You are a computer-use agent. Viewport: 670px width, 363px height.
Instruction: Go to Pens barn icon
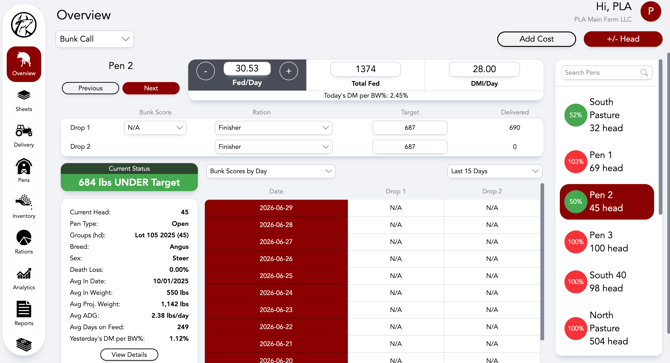[24, 171]
